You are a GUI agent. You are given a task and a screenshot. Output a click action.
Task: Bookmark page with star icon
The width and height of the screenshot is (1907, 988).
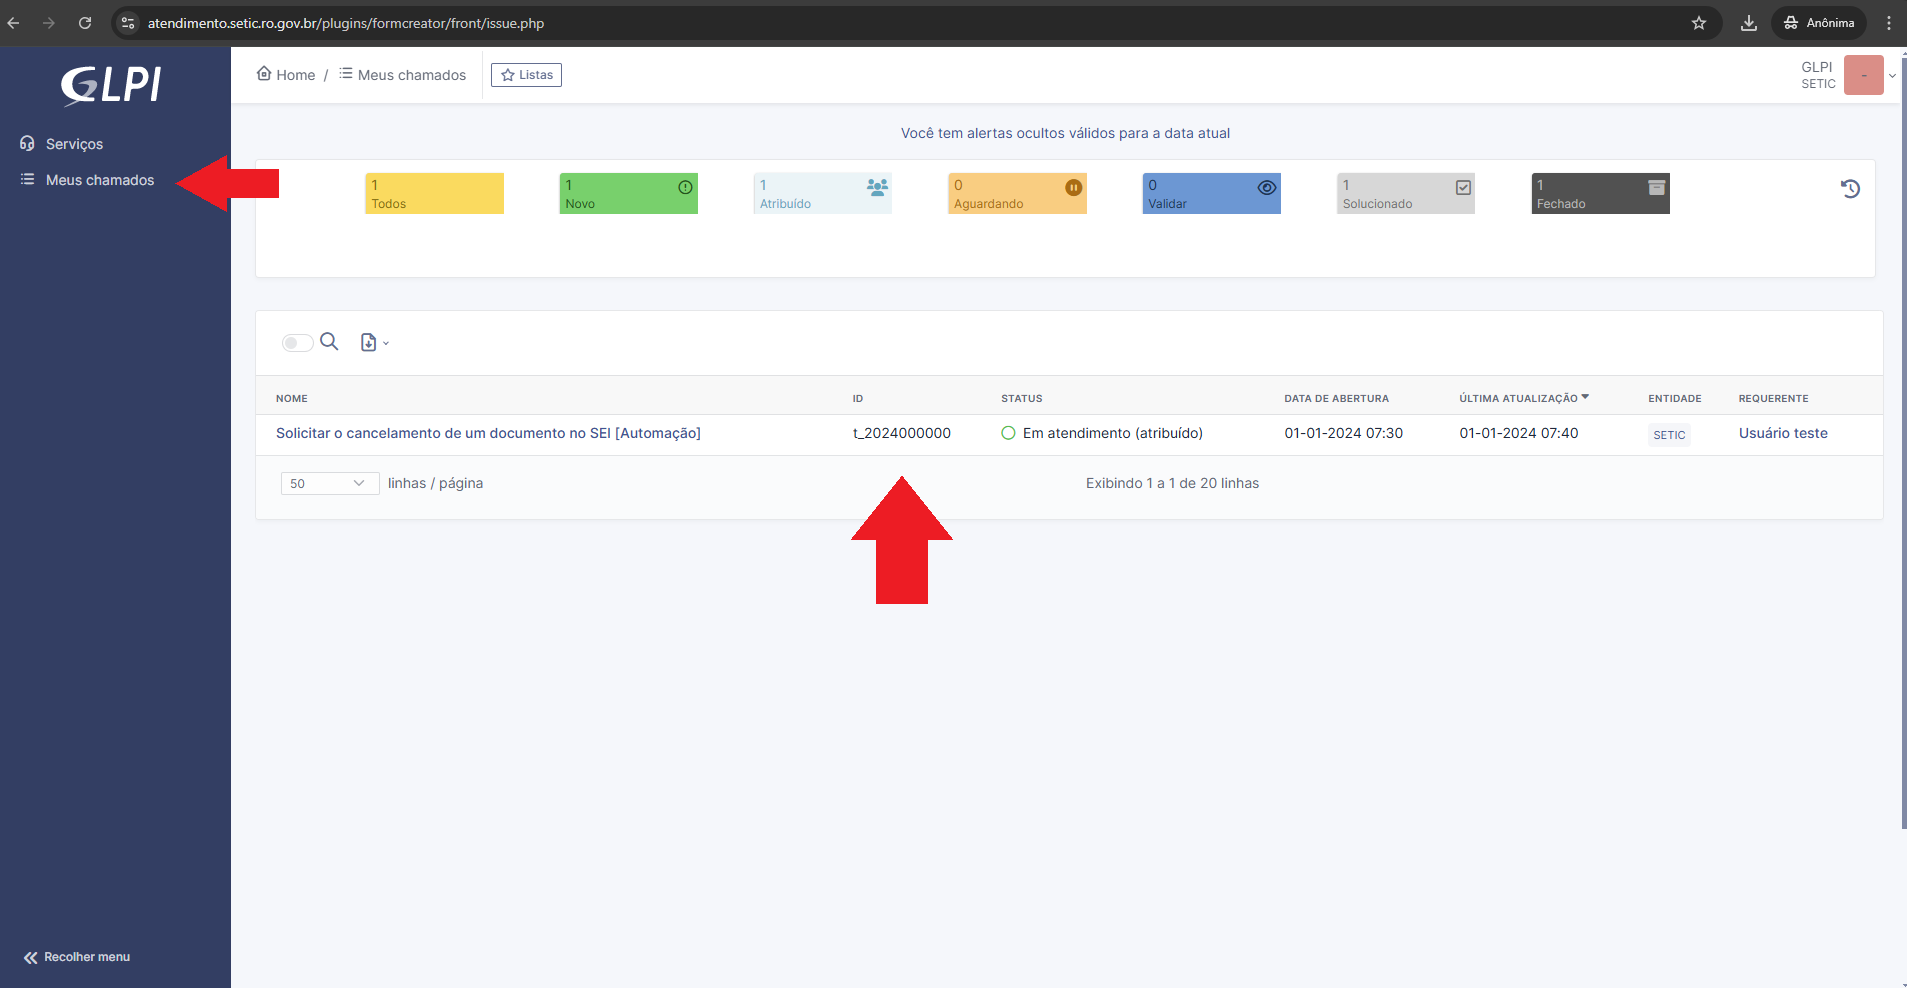coord(1698,23)
